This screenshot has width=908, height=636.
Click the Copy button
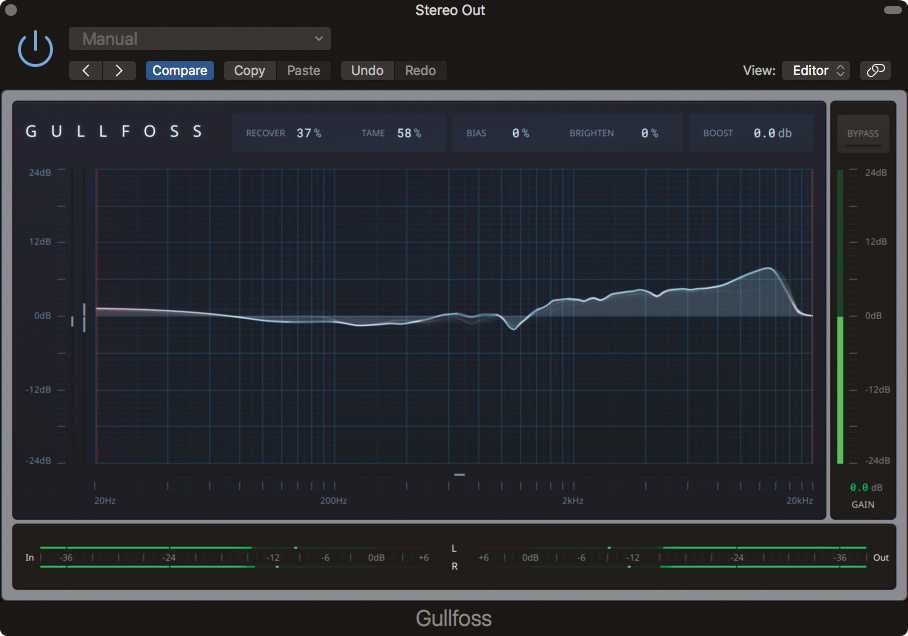250,71
